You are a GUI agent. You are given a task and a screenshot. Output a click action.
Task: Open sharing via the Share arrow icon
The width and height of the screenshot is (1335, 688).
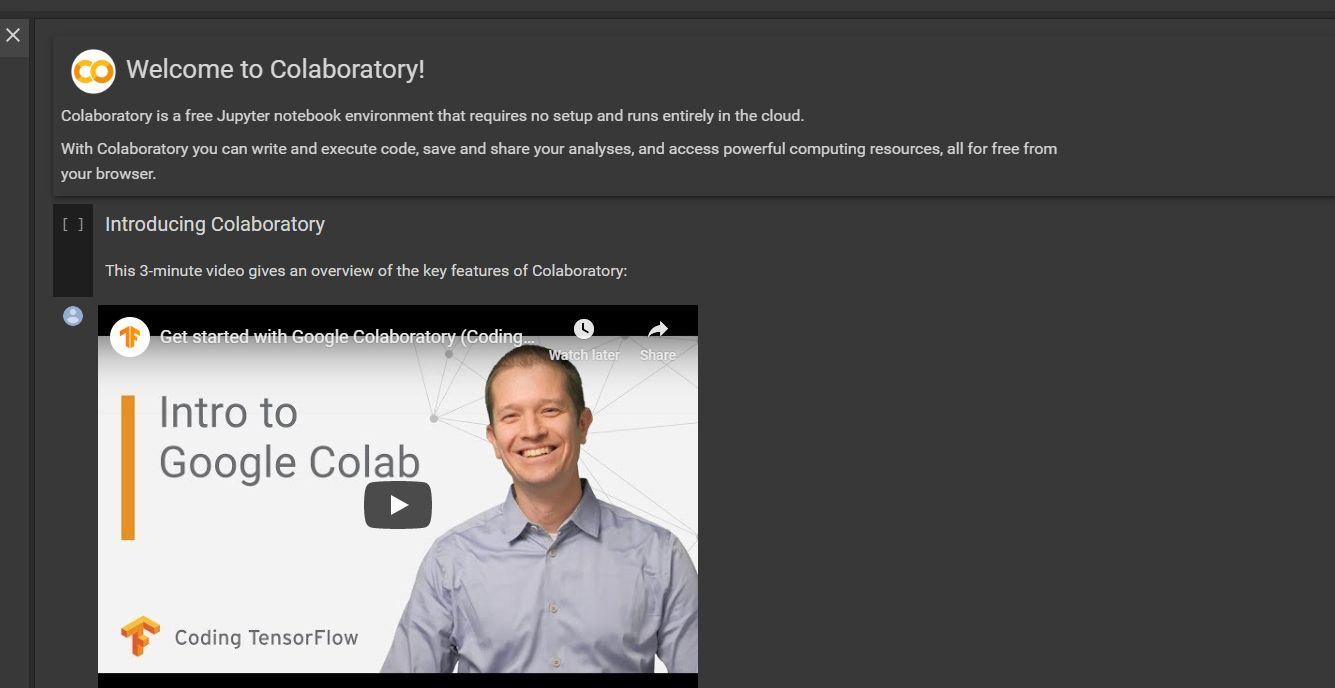click(x=657, y=330)
